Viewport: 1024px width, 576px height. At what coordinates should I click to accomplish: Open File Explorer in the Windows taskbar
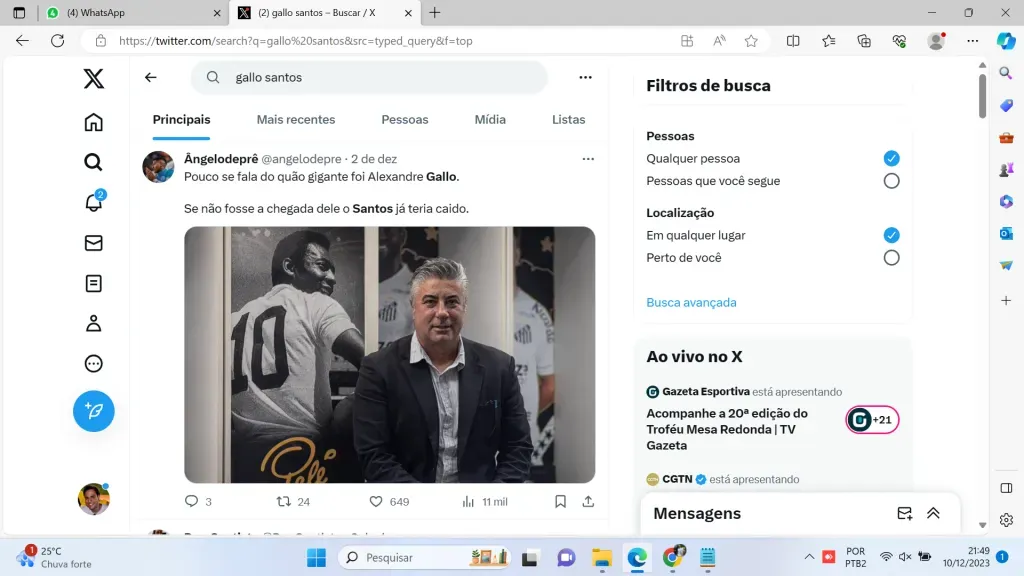click(x=601, y=558)
